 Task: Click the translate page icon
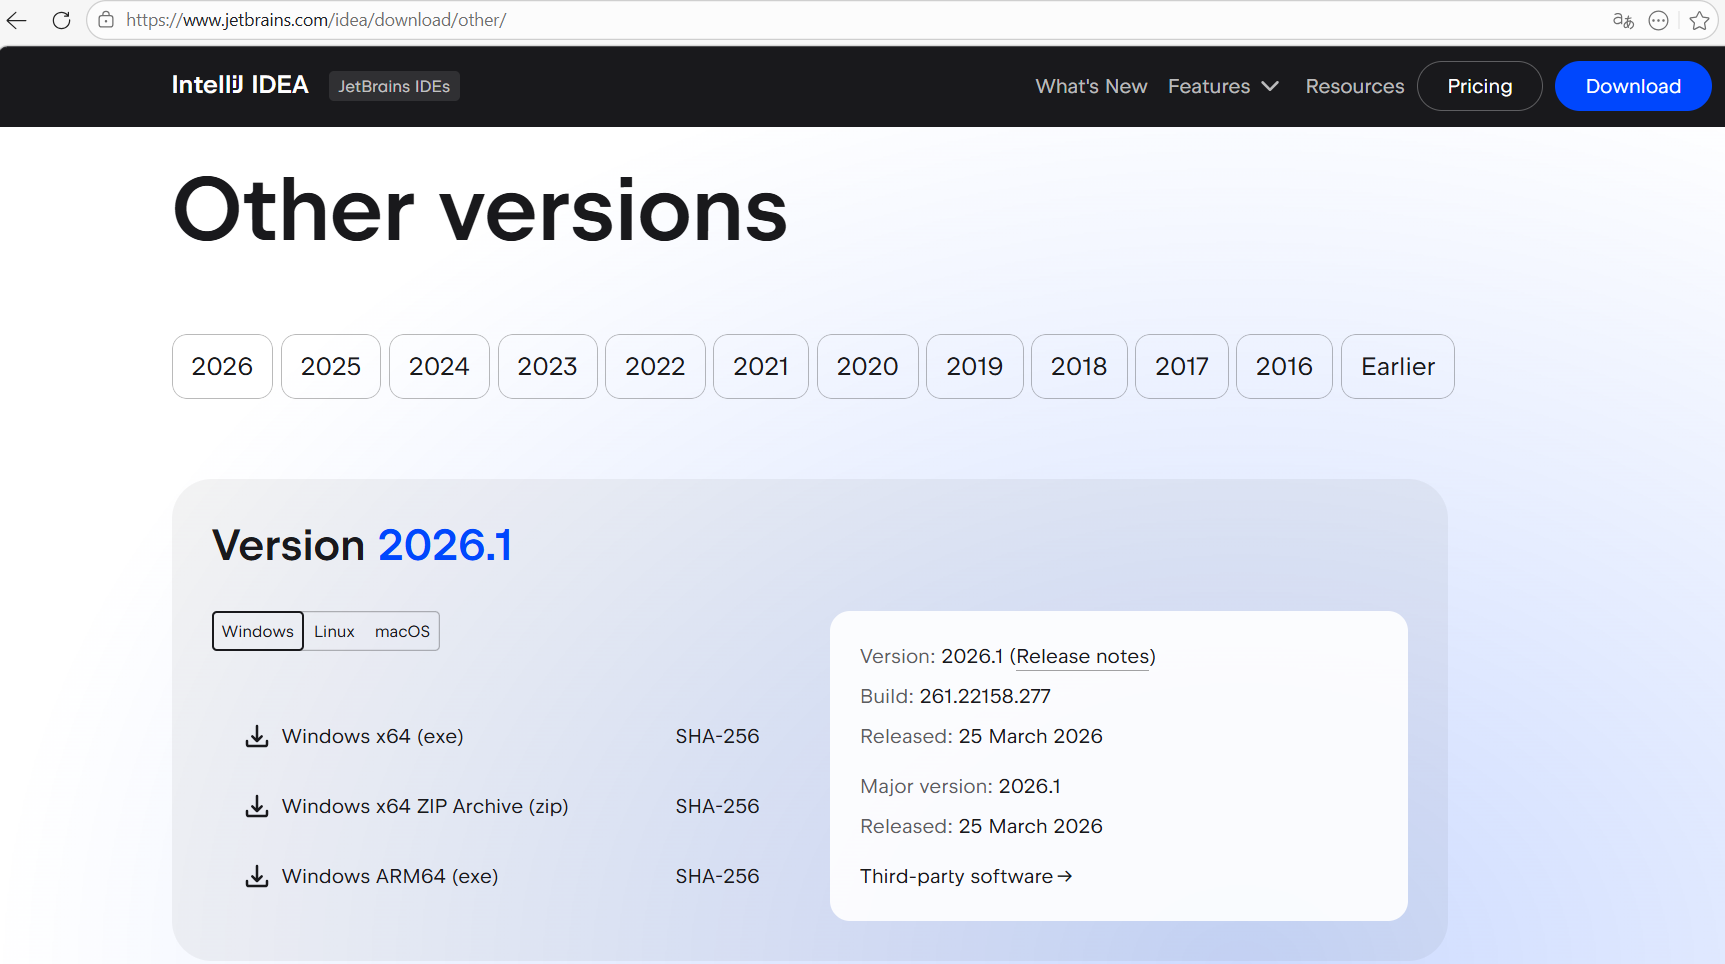click(x=1623, y=20)
